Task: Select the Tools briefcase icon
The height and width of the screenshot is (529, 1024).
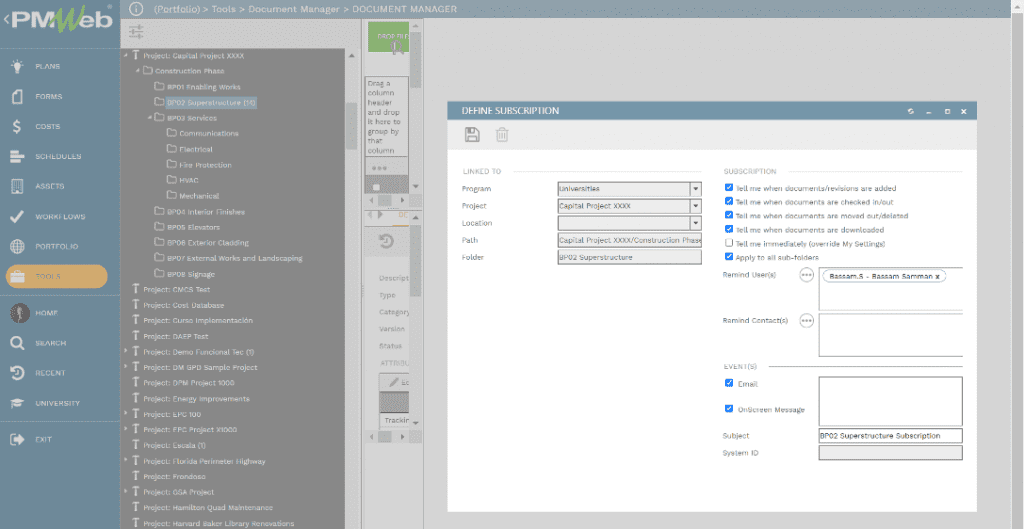Action: pos(17,276)
